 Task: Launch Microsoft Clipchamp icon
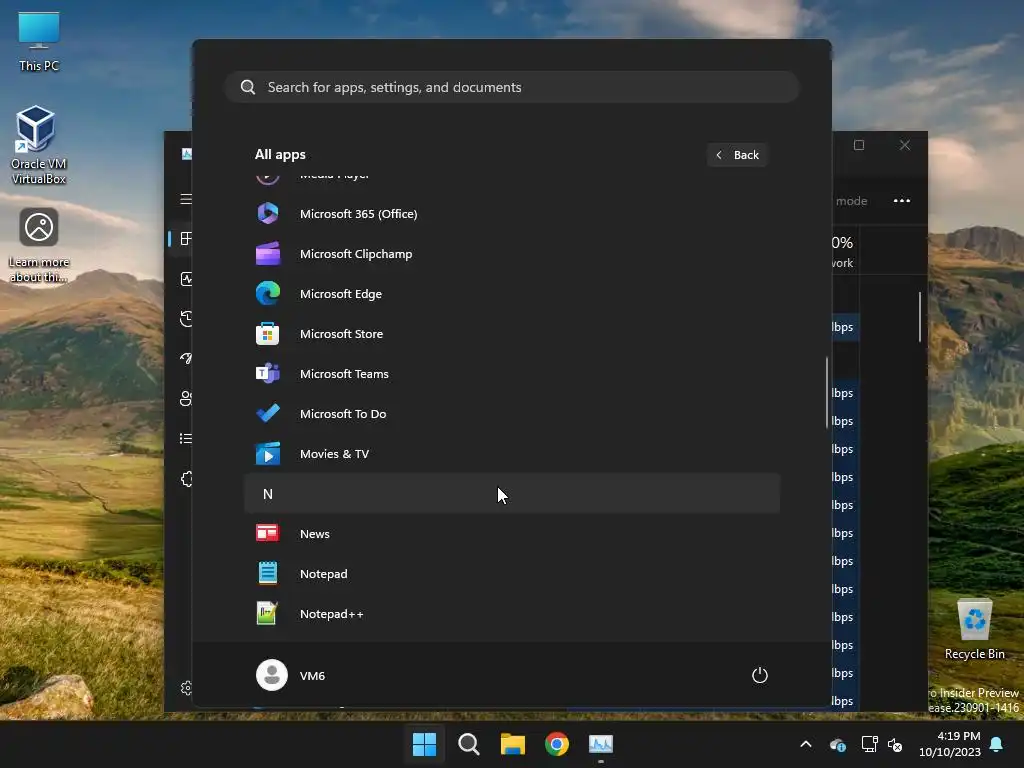pos(268,254)
